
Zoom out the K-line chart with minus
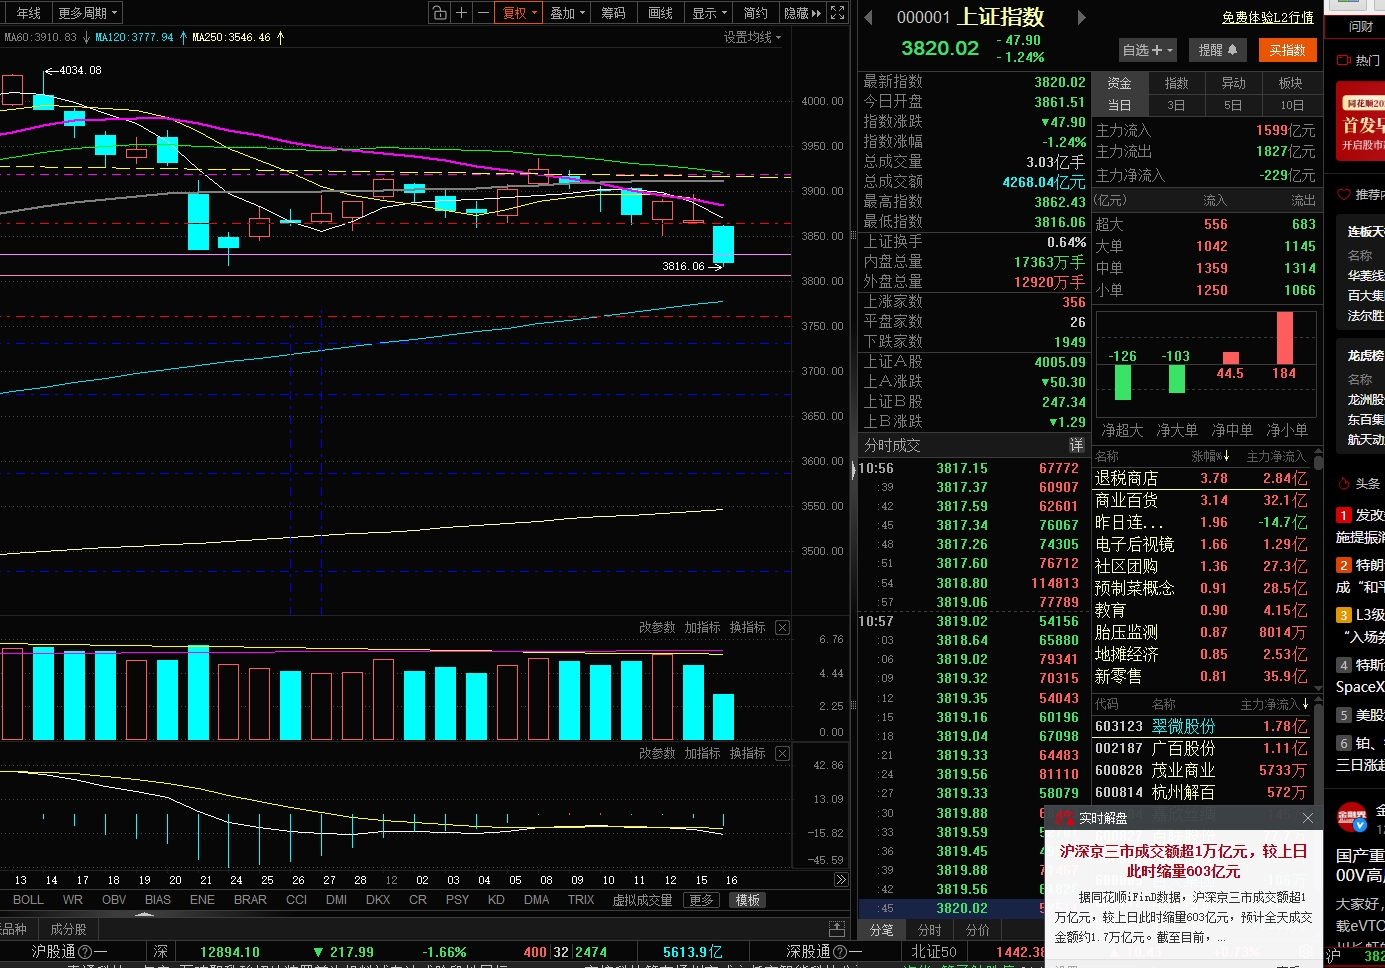(x=483, y=13)
